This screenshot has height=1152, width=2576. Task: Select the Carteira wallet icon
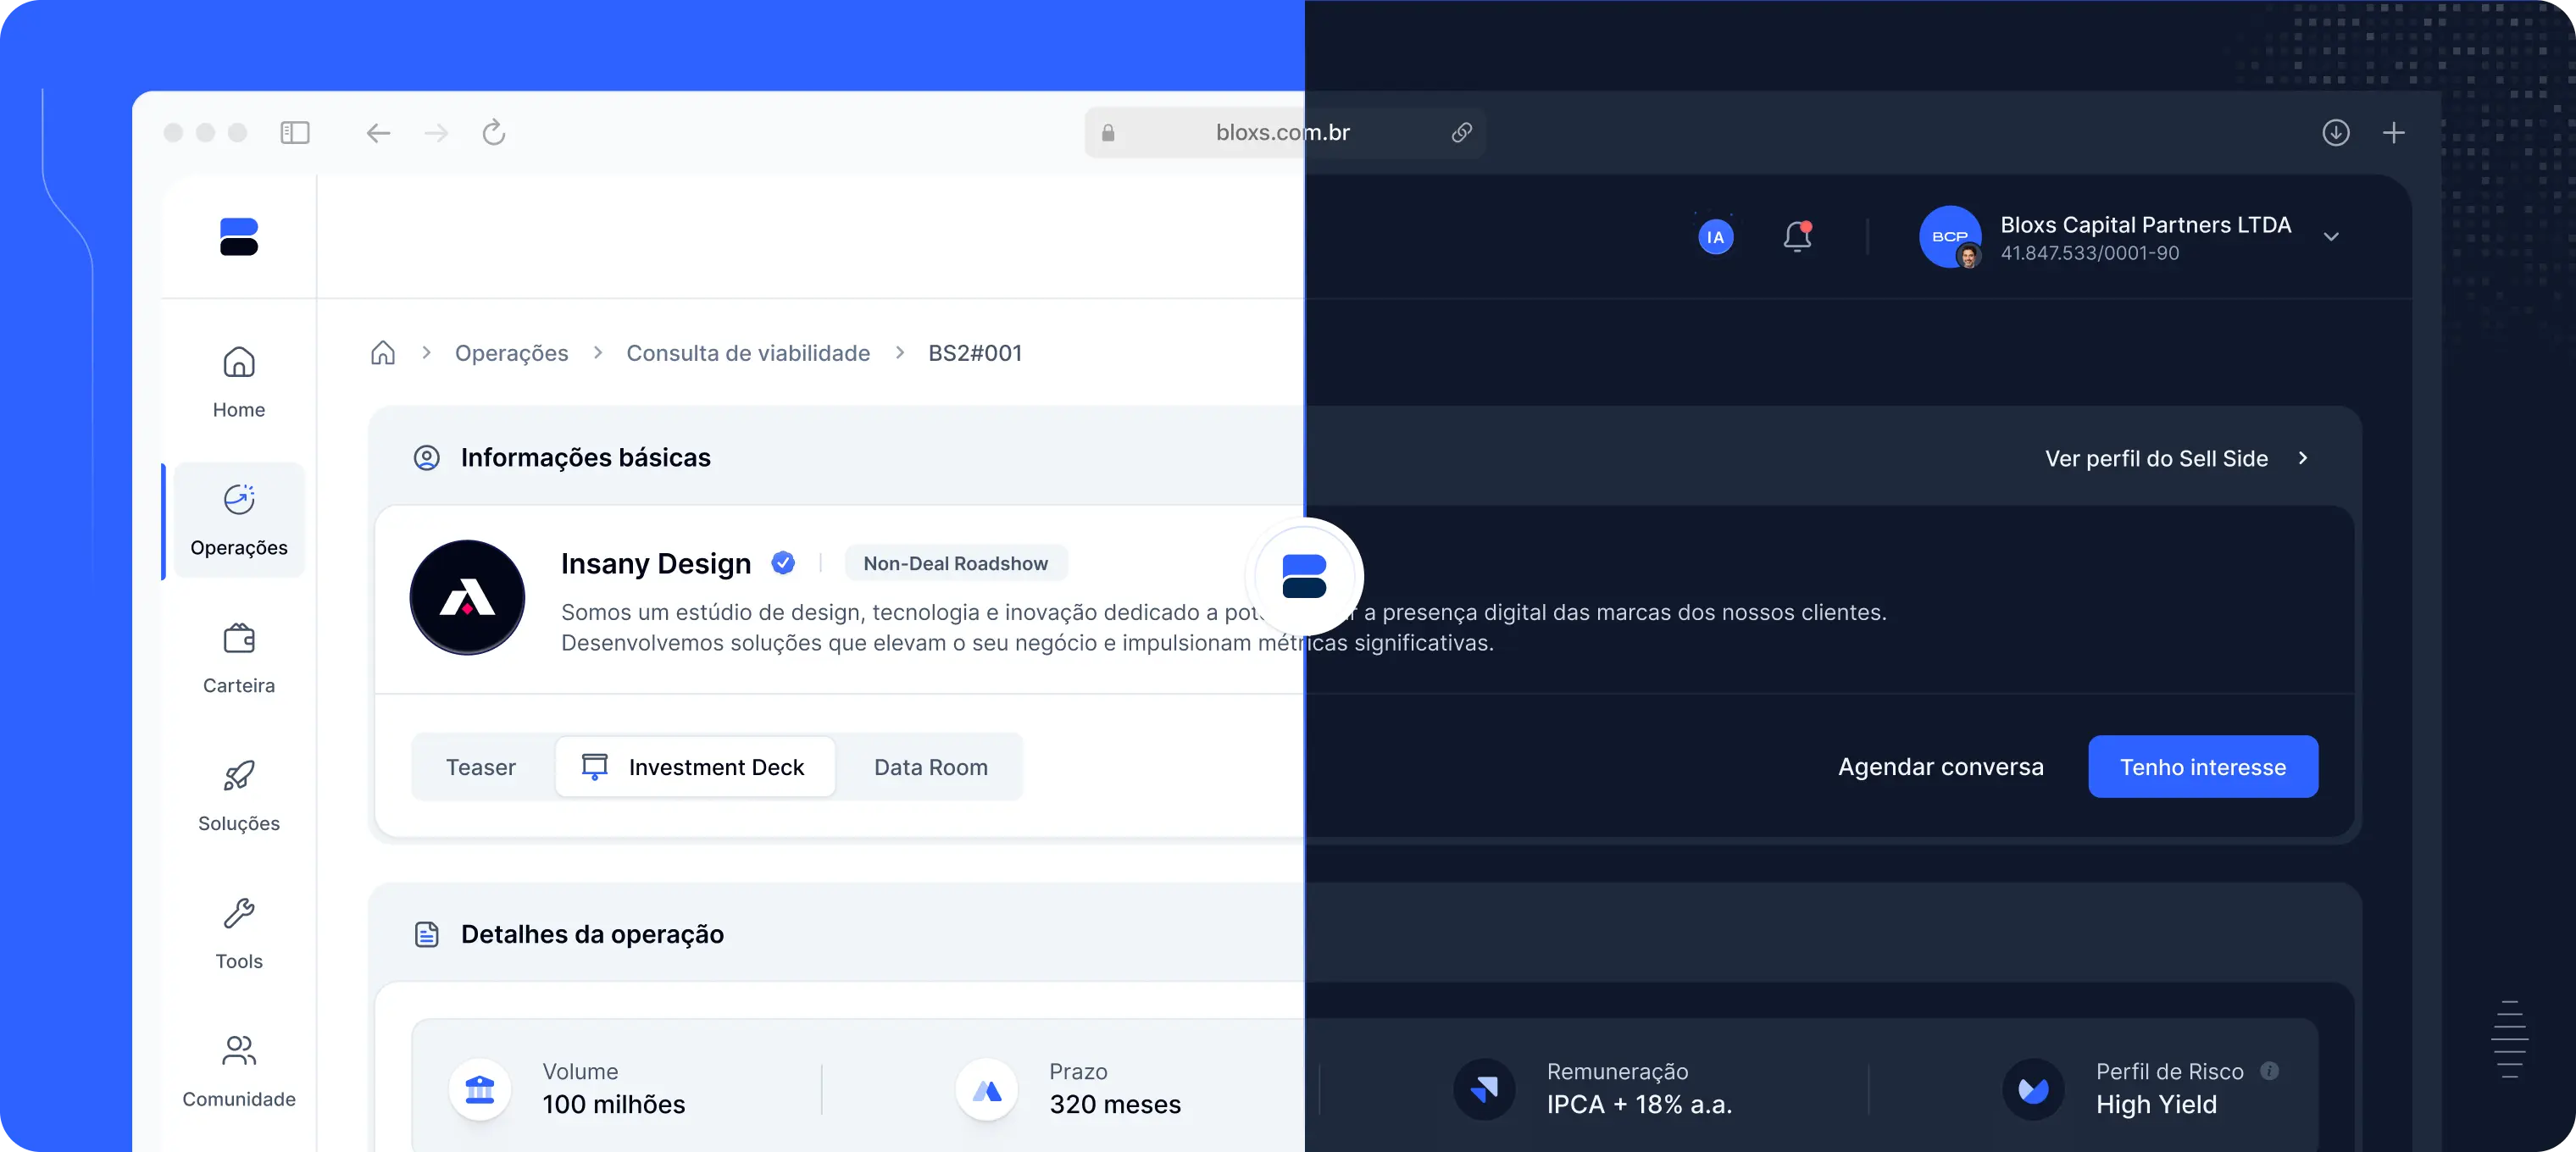pos(238,638)
